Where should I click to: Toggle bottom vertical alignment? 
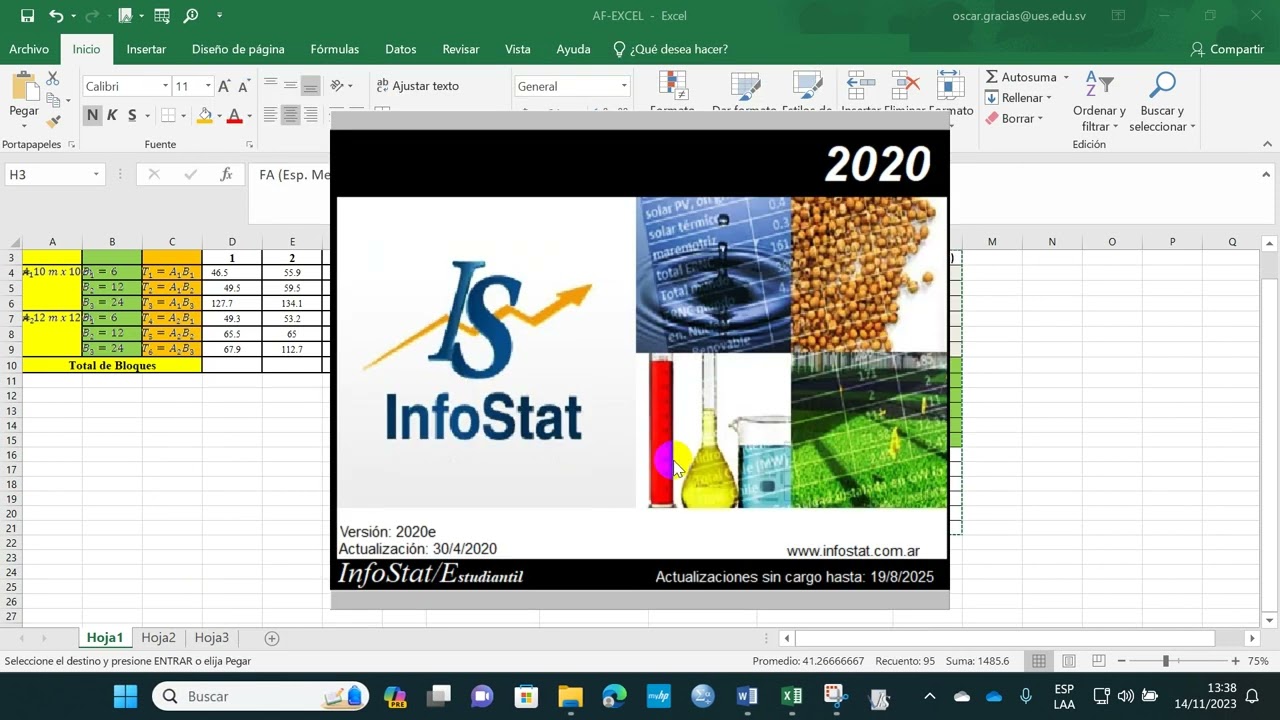point(310,86)
